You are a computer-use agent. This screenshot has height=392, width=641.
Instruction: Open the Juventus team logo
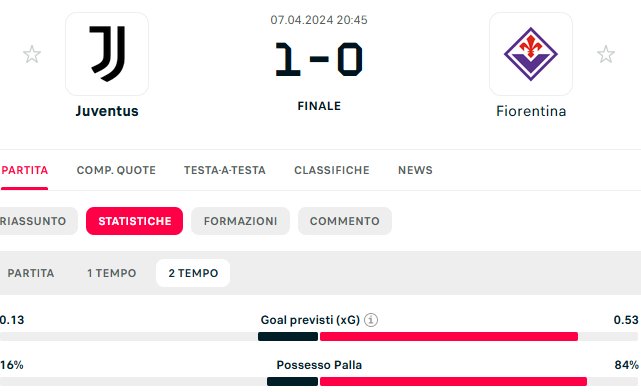[107, 54]
